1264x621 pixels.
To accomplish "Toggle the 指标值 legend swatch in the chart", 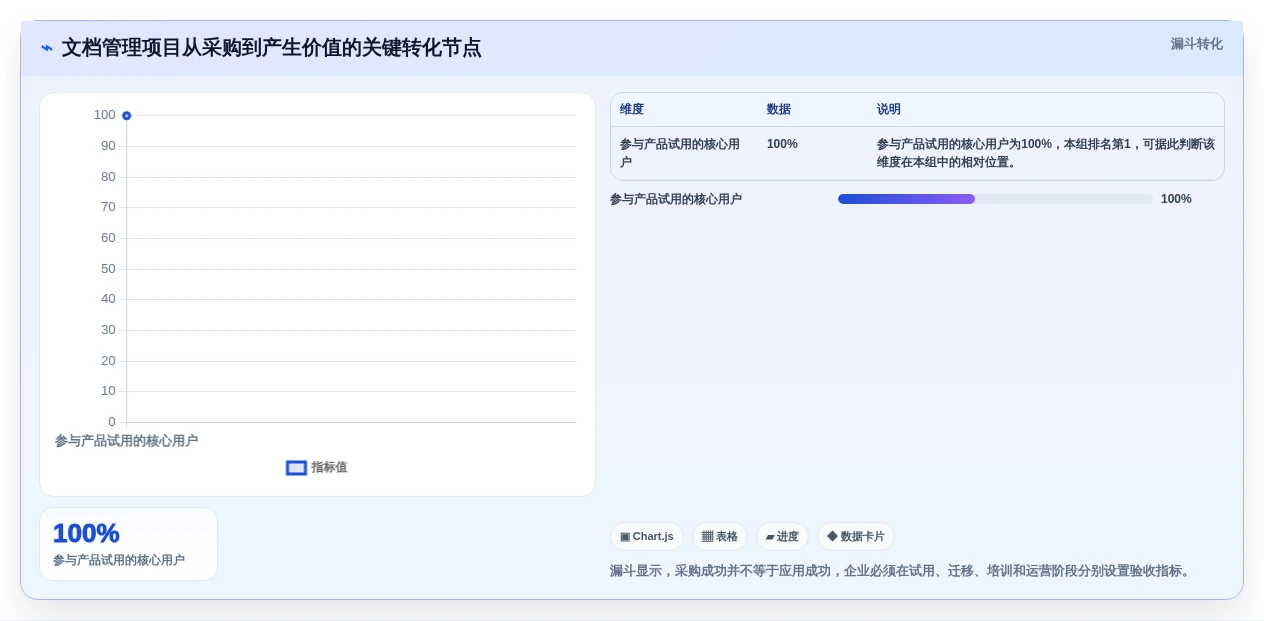I will coord(296,468).
